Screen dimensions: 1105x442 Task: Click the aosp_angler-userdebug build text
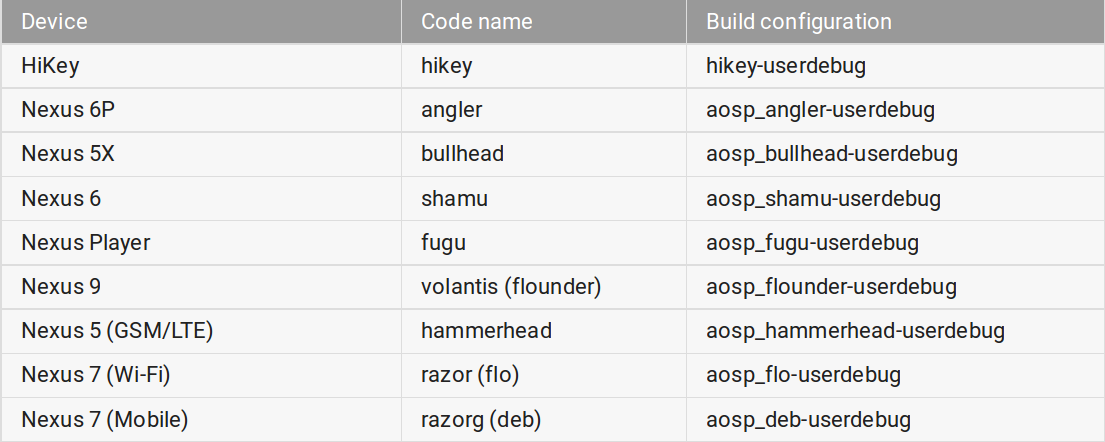point(820,110)
